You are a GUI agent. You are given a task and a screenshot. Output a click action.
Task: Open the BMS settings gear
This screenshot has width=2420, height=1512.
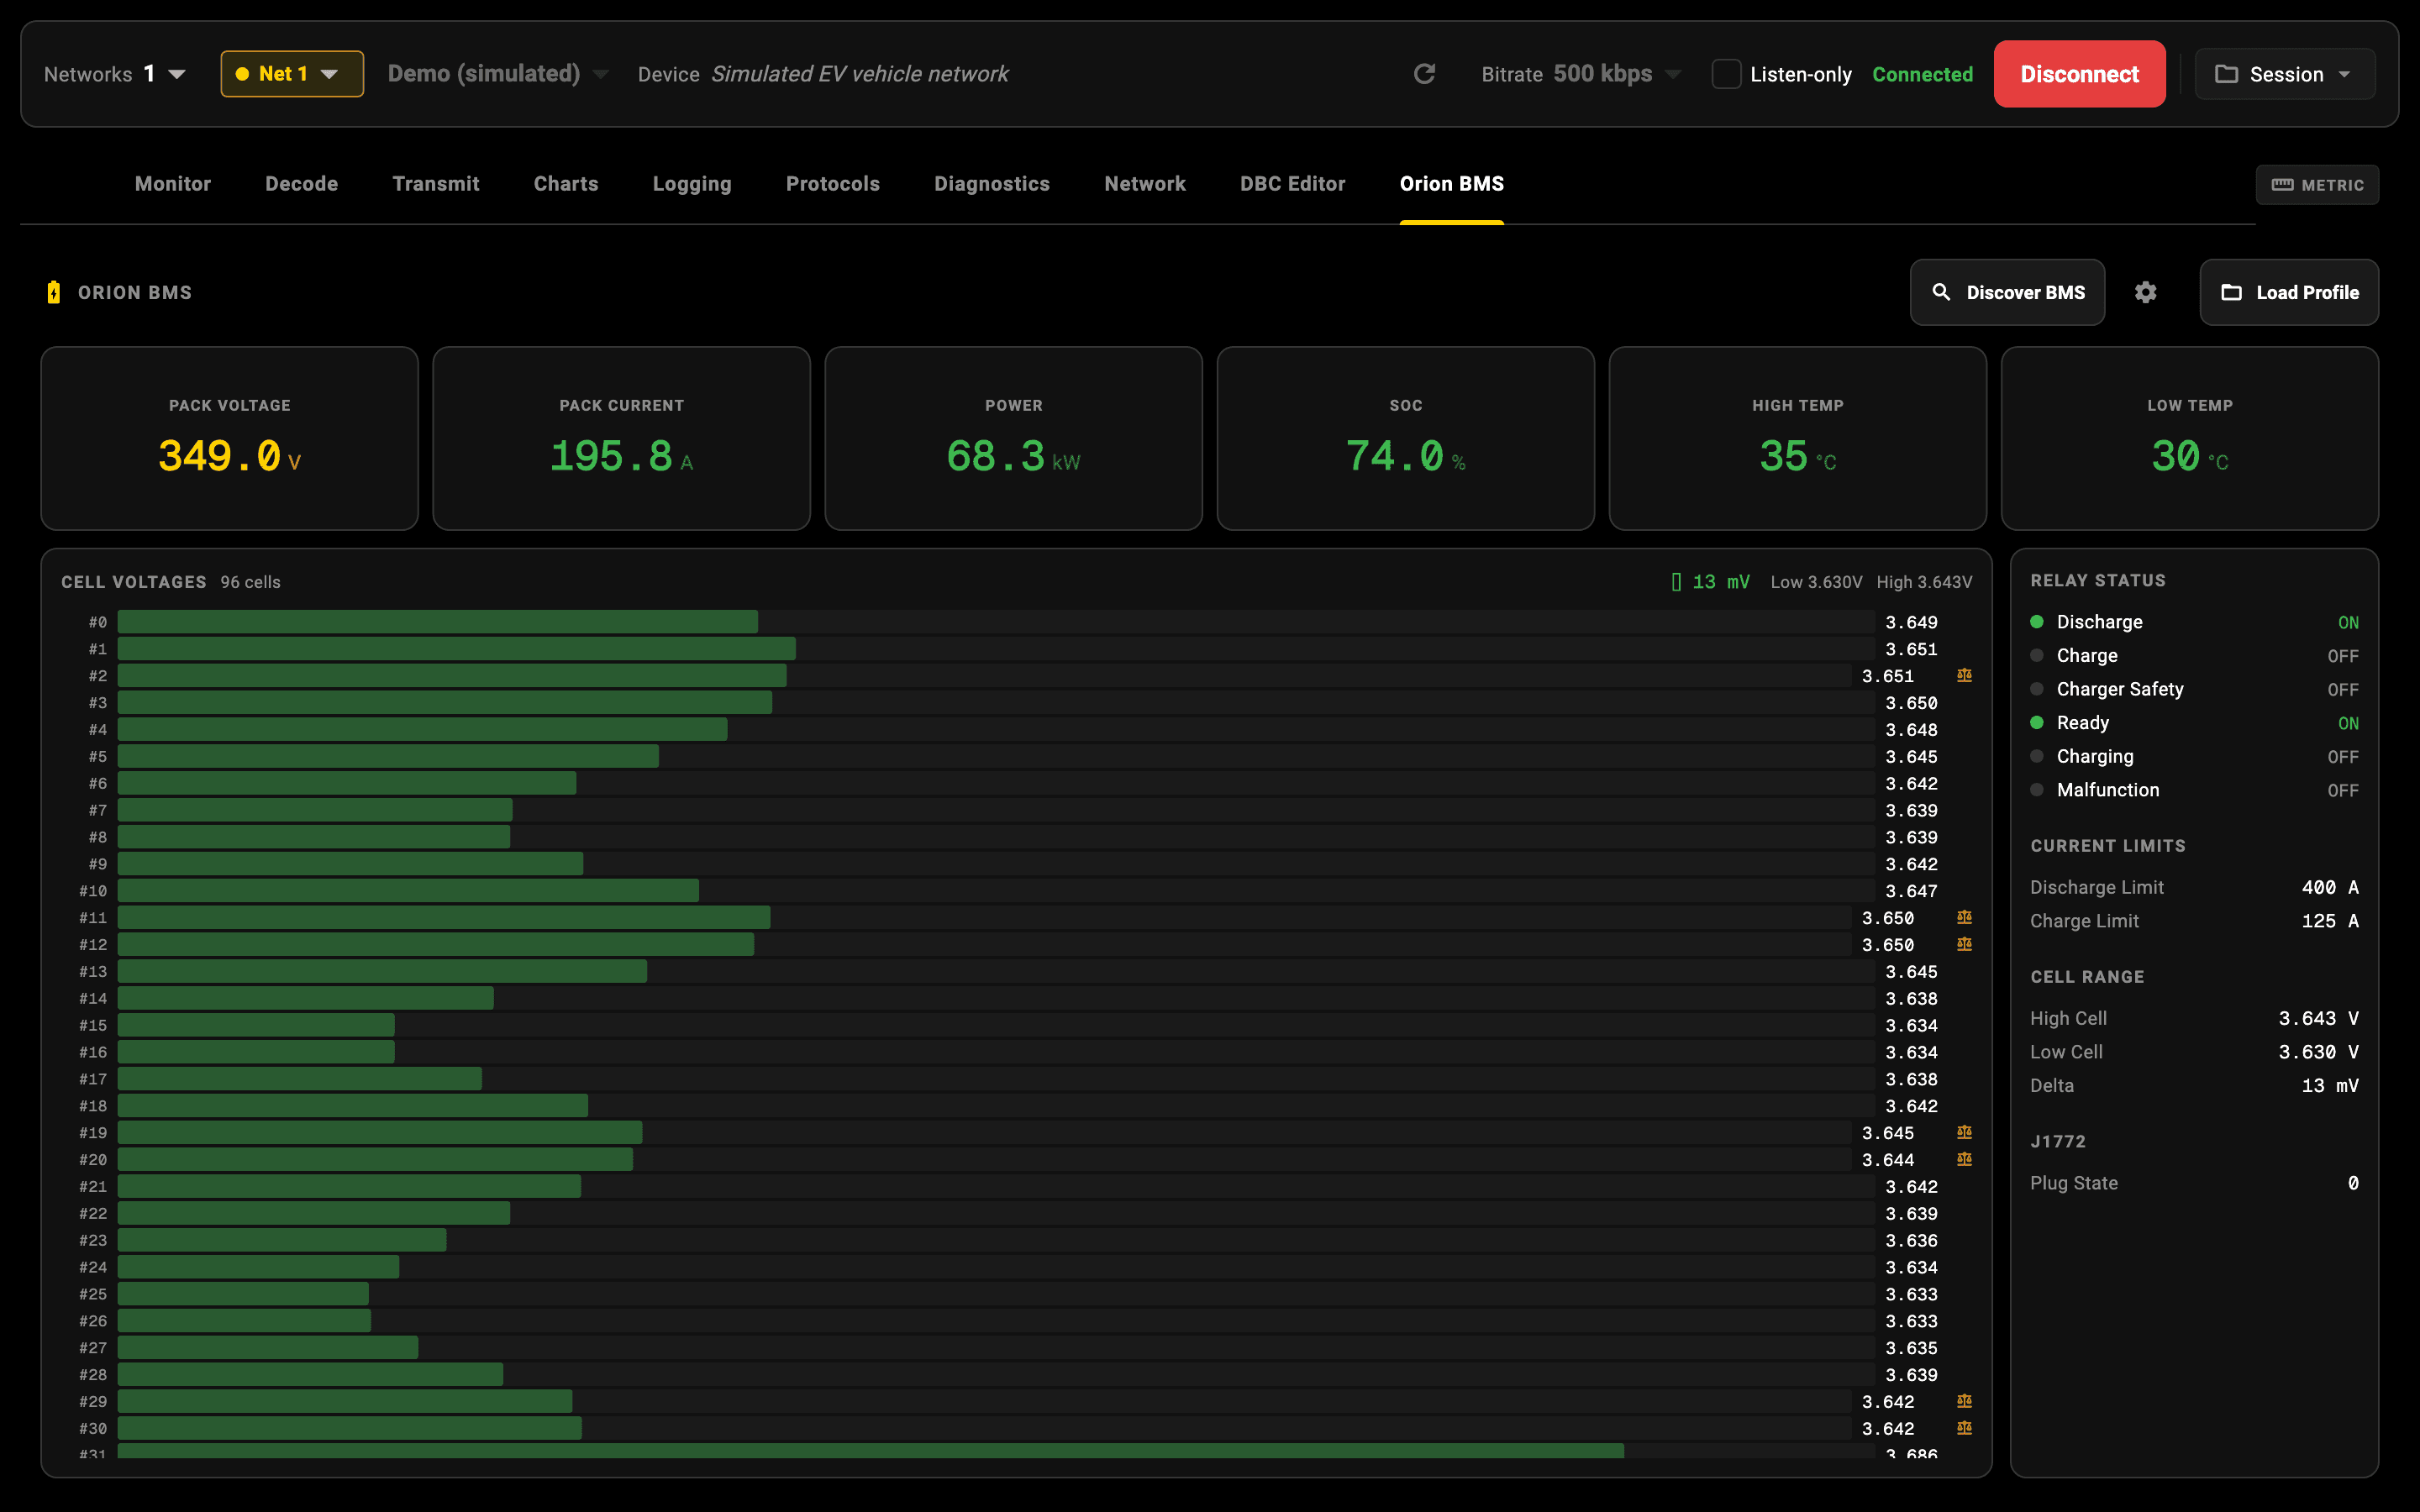2145,292
